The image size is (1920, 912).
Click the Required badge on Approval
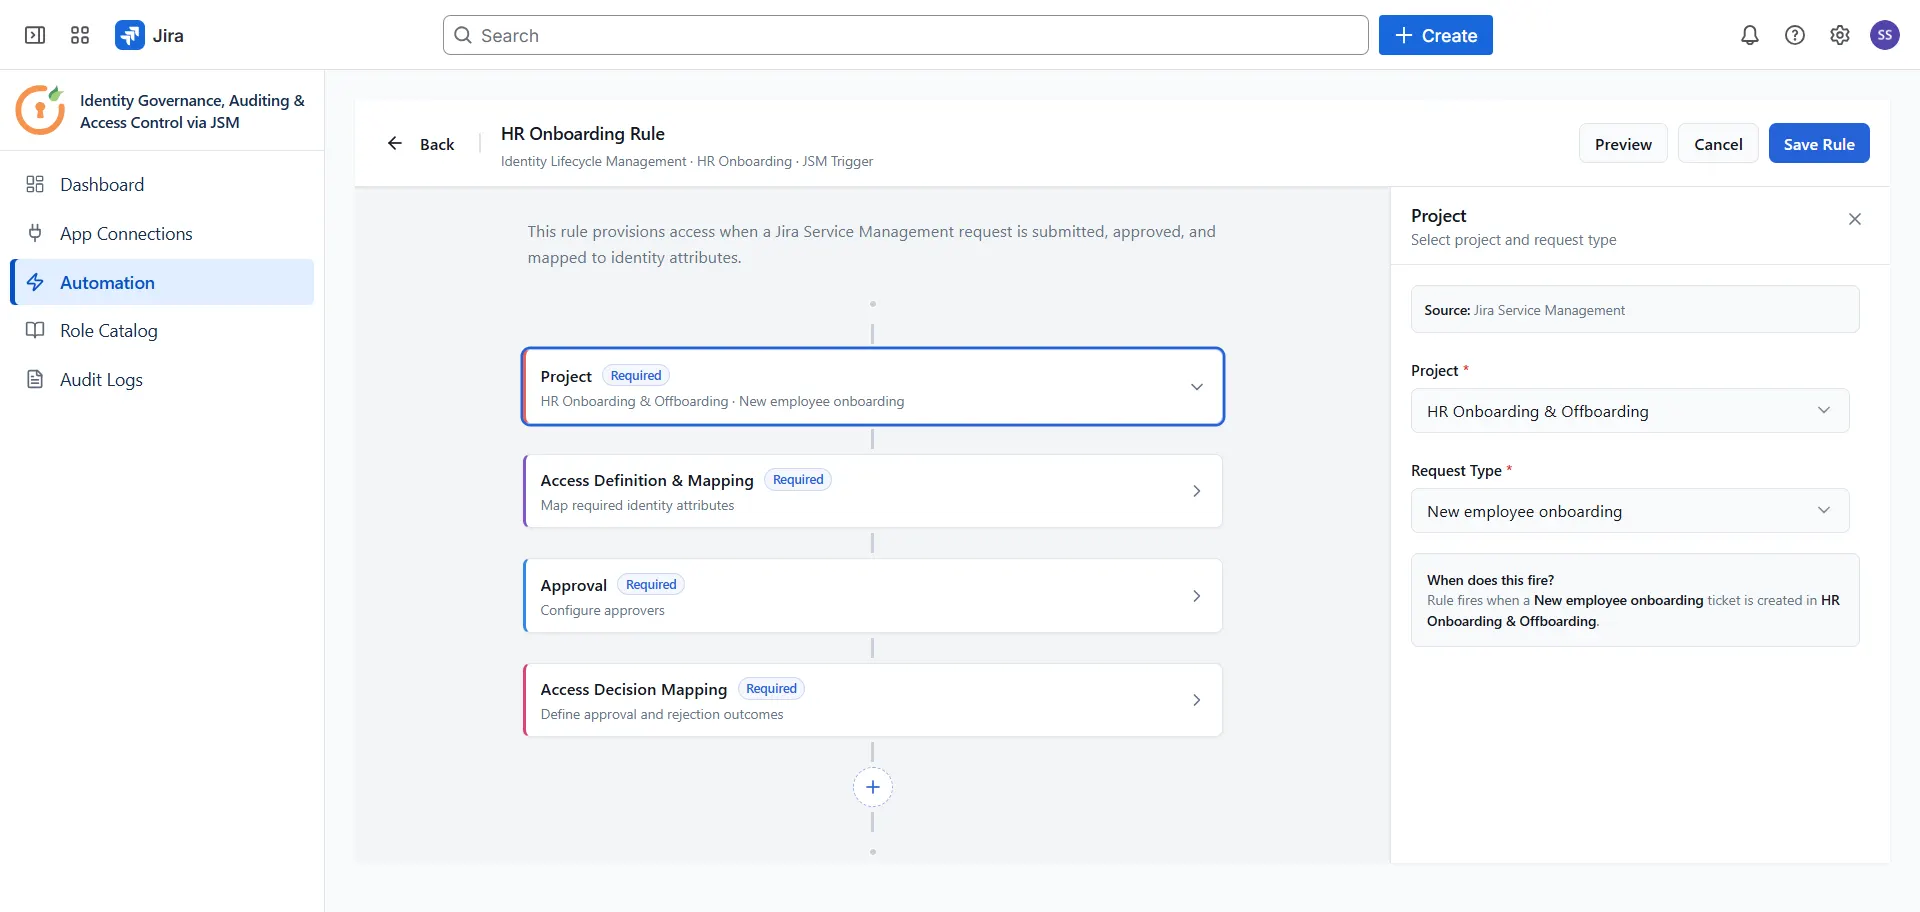click(651, 584)
